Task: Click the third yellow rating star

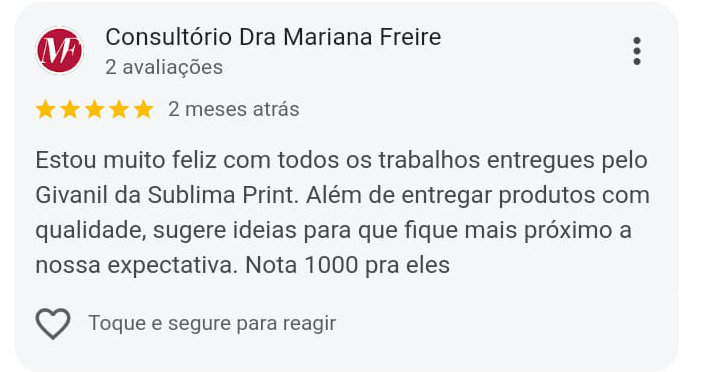Action: 95,109
